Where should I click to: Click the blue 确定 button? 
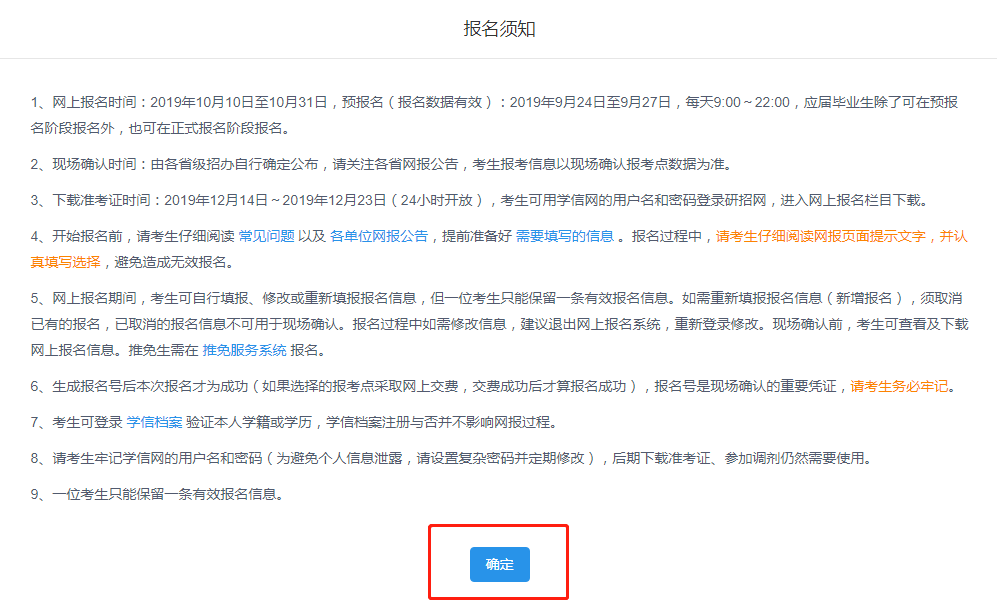[499, 564]
